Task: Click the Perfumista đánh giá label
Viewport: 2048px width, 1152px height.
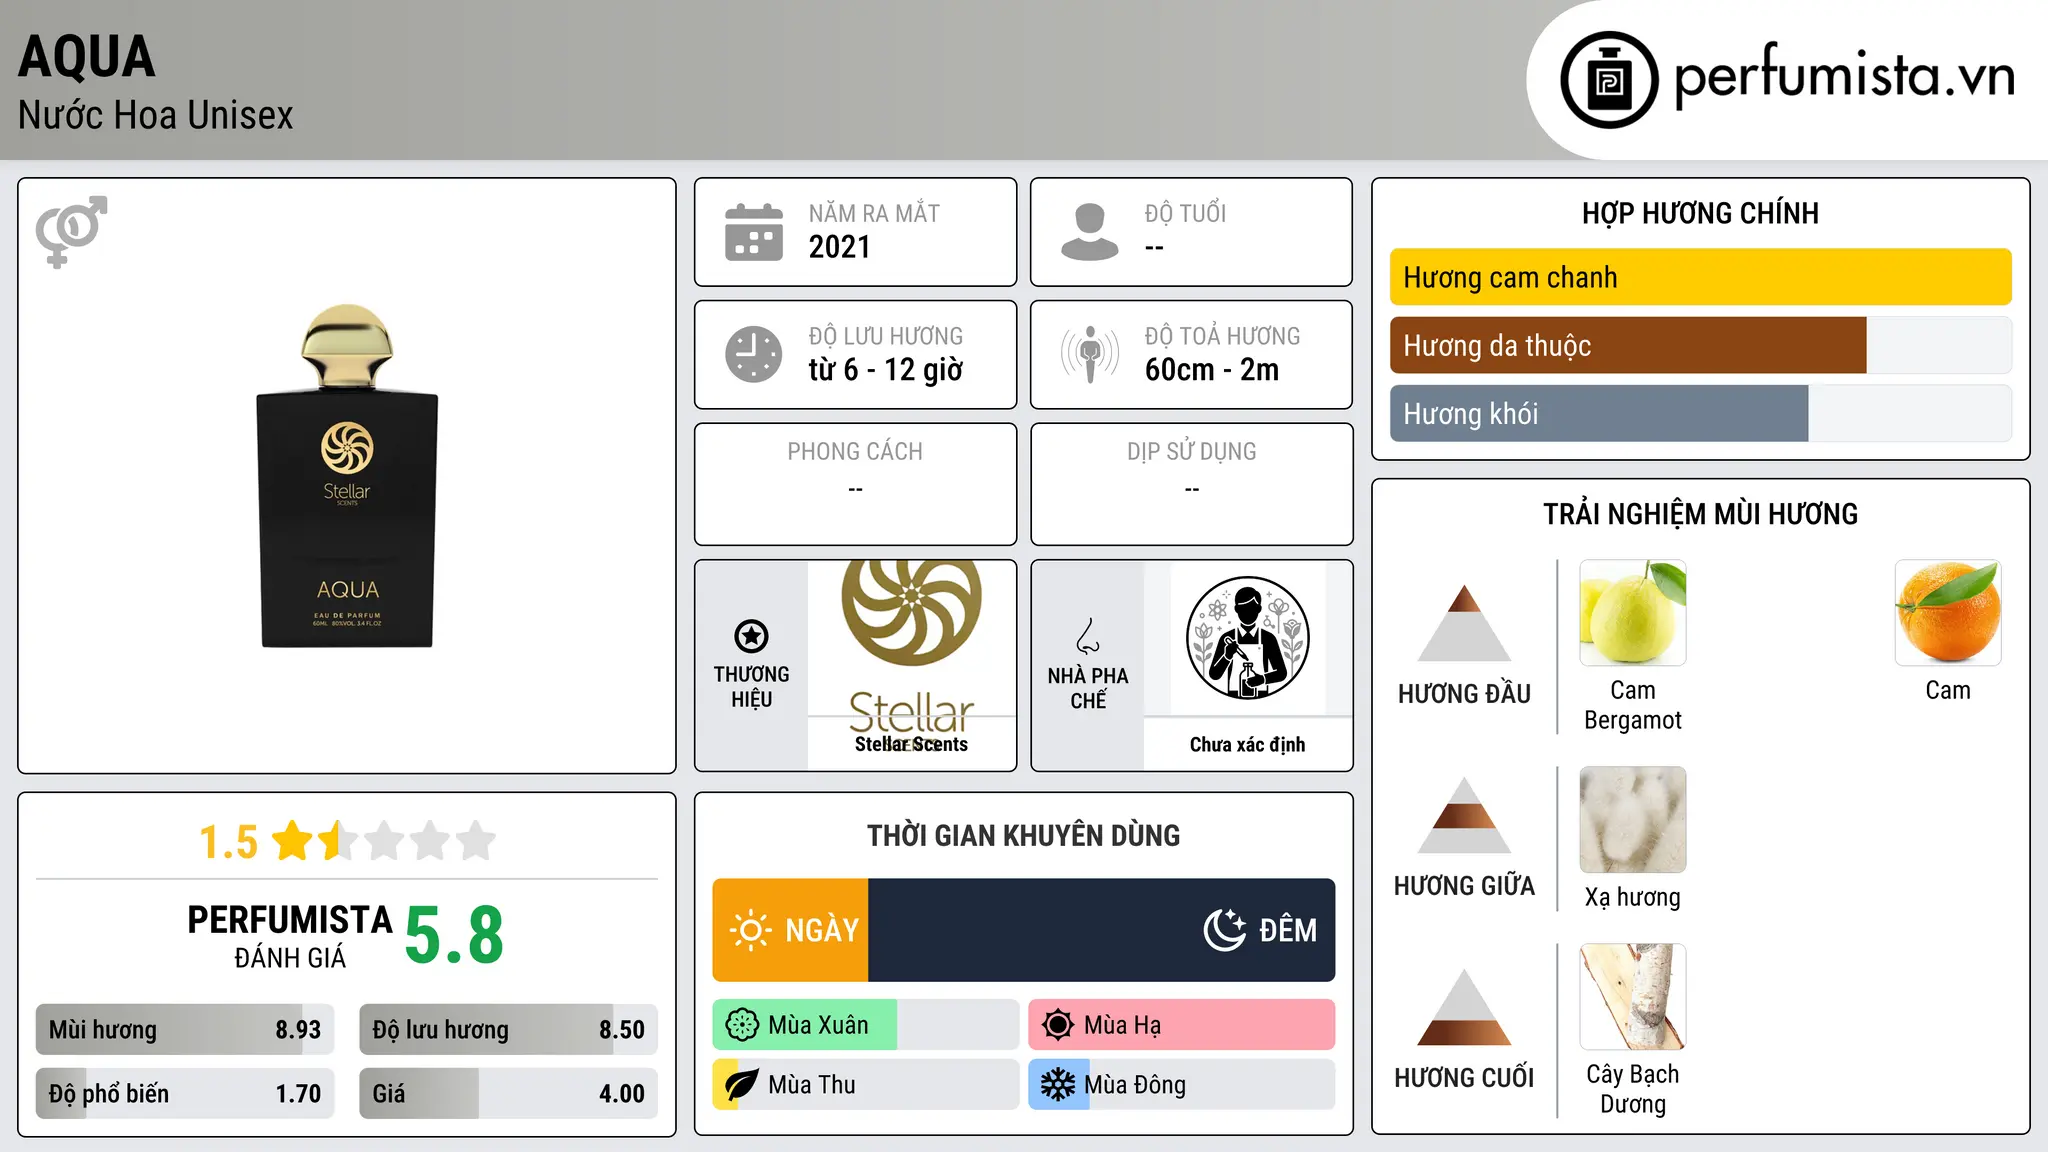Action: click(x=290, y=936)
